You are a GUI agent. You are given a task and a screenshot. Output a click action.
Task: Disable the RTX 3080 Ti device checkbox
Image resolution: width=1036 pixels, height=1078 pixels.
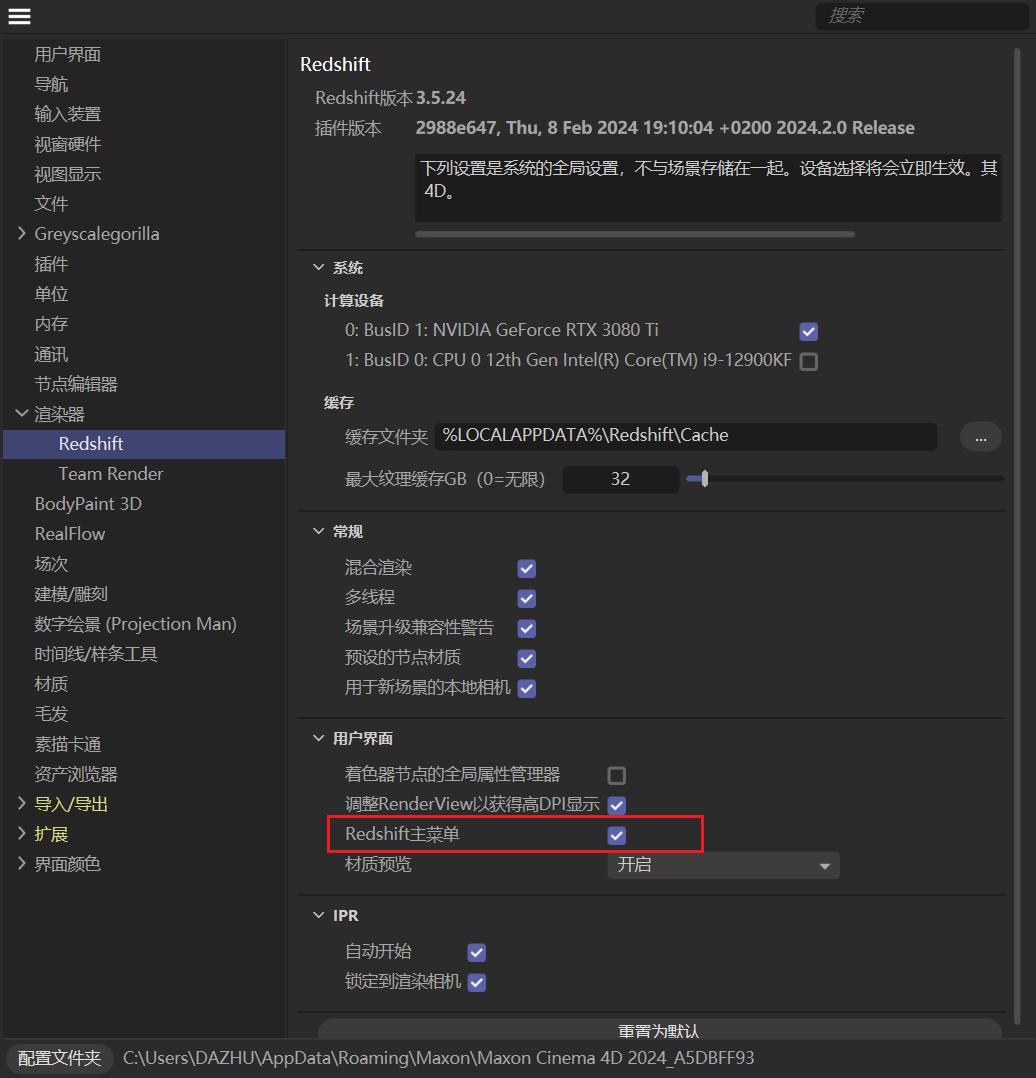coord(807,330)
